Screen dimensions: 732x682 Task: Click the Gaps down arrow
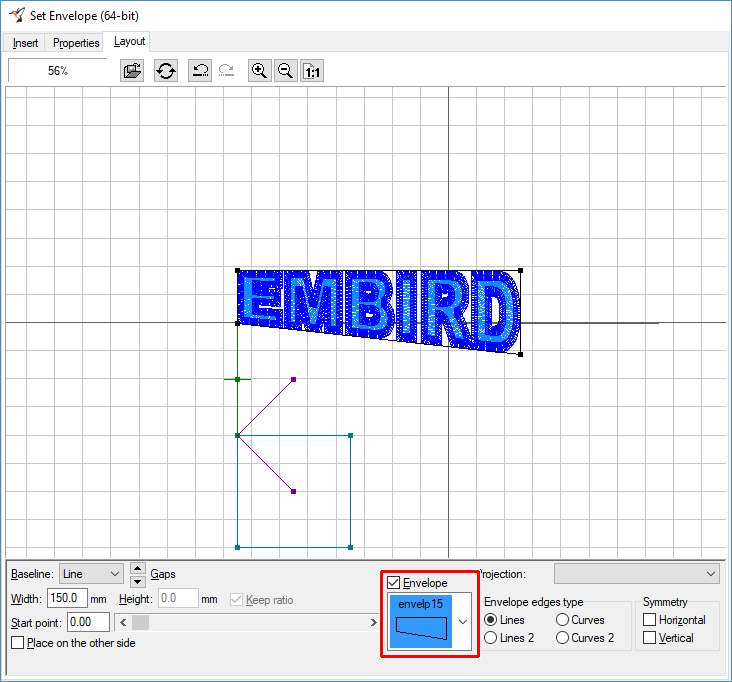(138, 580)
